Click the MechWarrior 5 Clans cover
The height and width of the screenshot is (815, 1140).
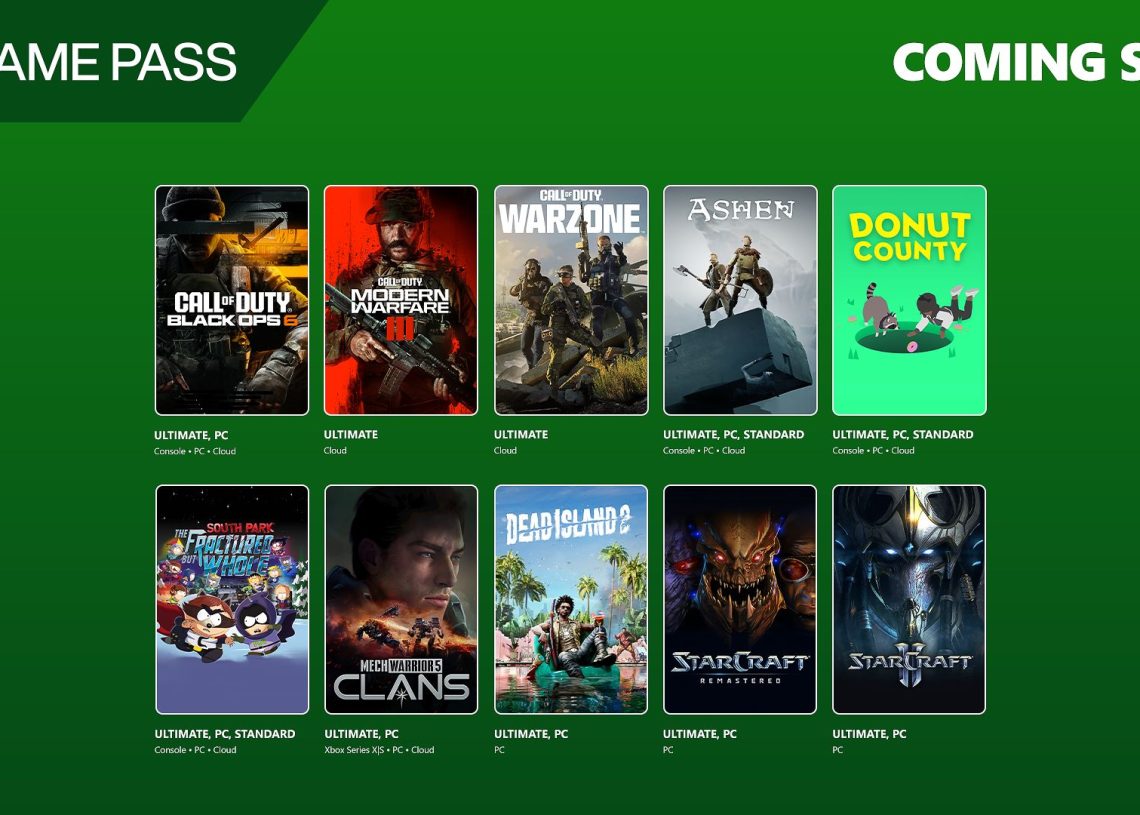click(401, 600)
